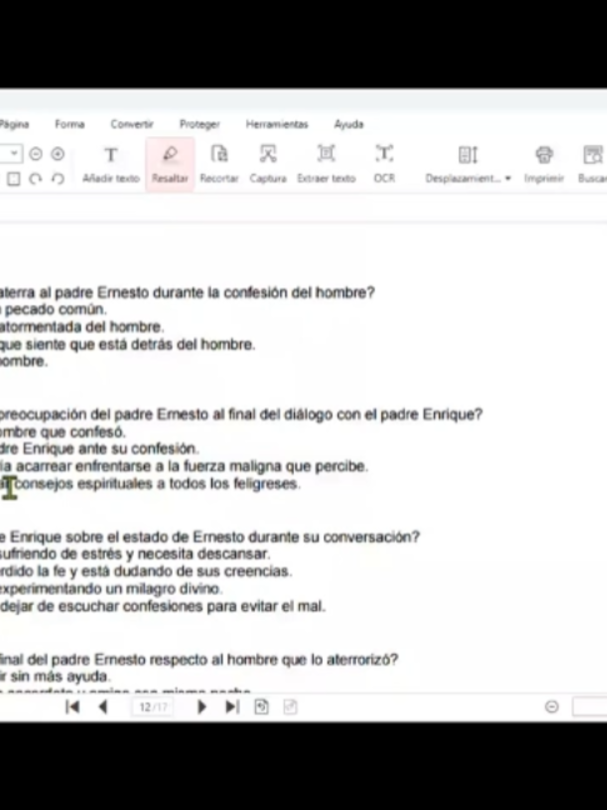Click the question about 'la confesión del hombre?'

pyautogui.click(x=187, y=292)
